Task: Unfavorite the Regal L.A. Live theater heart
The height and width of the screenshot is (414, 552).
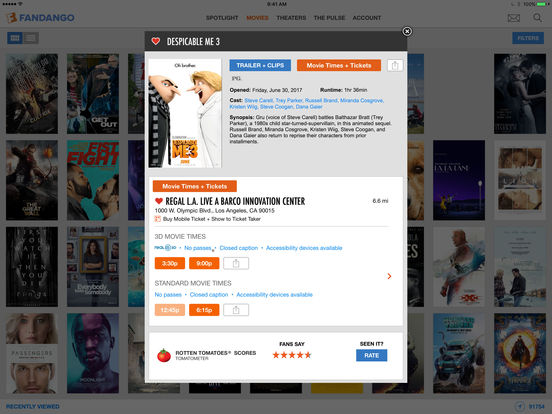Action: point(159,201)
